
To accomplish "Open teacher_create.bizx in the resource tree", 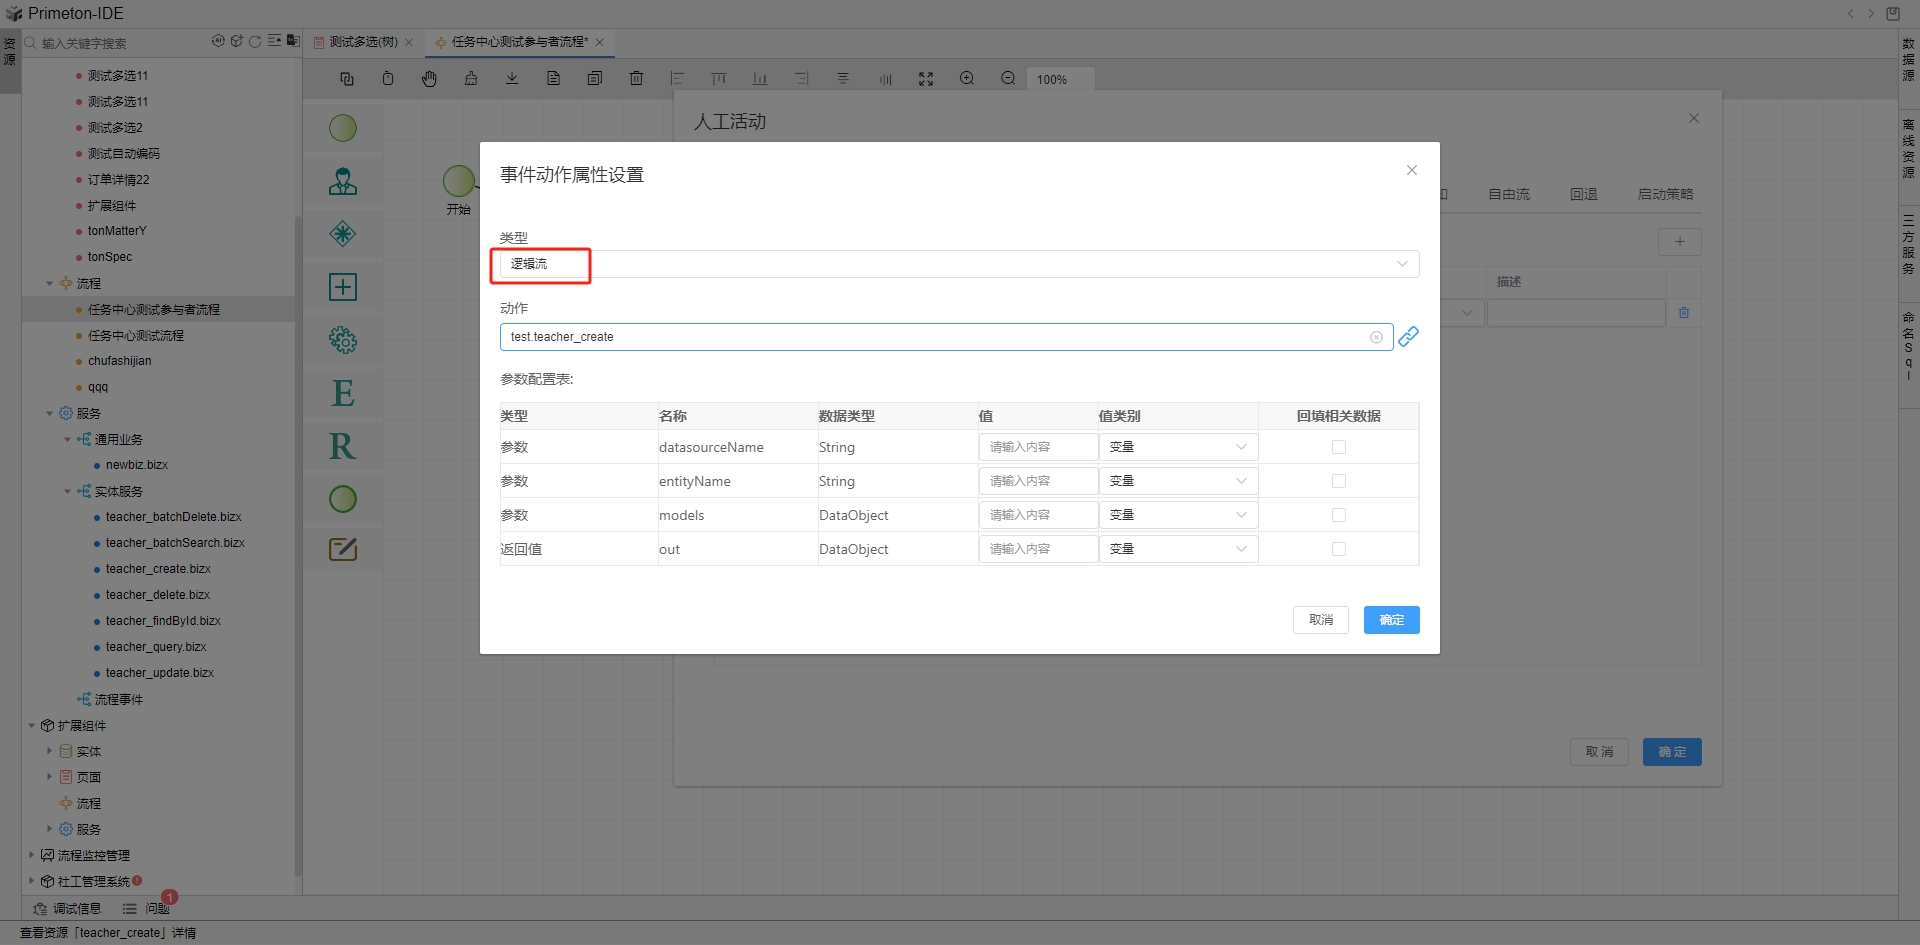I will tap(158, 569).
